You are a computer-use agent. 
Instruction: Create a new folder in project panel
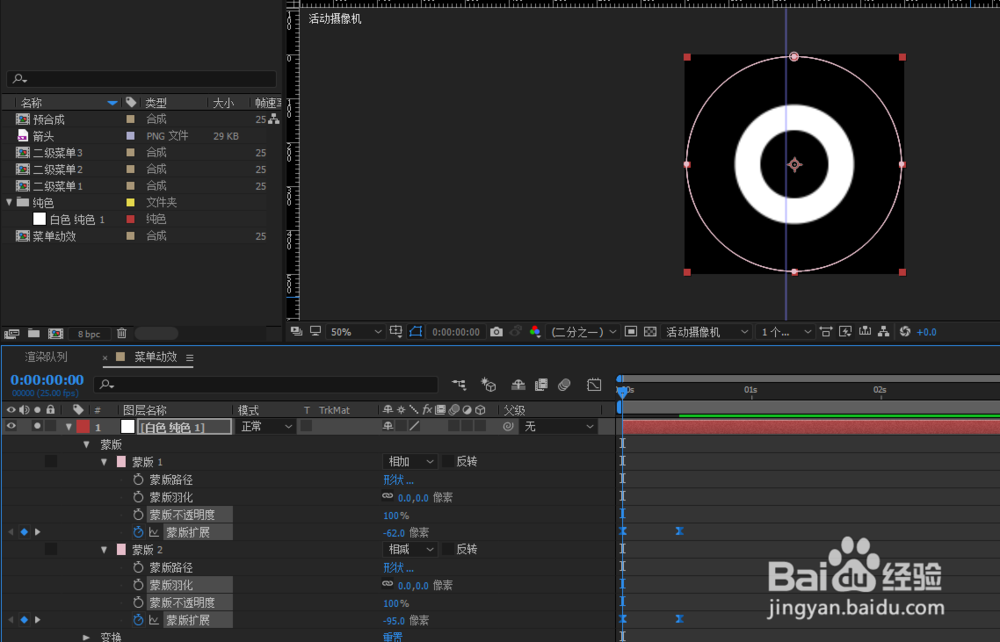pyautogui.click(x=34, y=333)
